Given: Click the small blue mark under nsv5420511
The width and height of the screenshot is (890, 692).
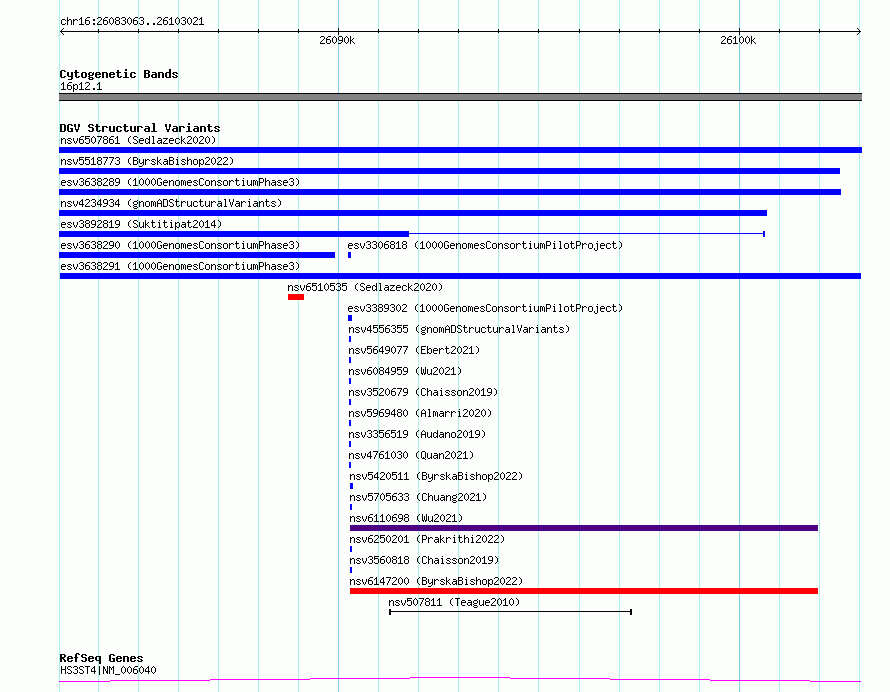Looking at the screenshot, I should [x=351, y=486].
